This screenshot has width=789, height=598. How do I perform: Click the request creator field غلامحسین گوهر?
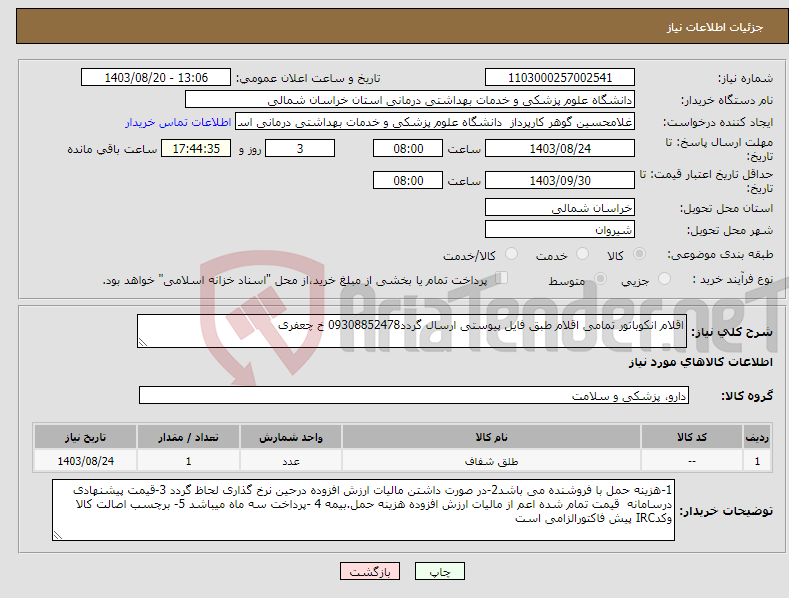(435, 121)
